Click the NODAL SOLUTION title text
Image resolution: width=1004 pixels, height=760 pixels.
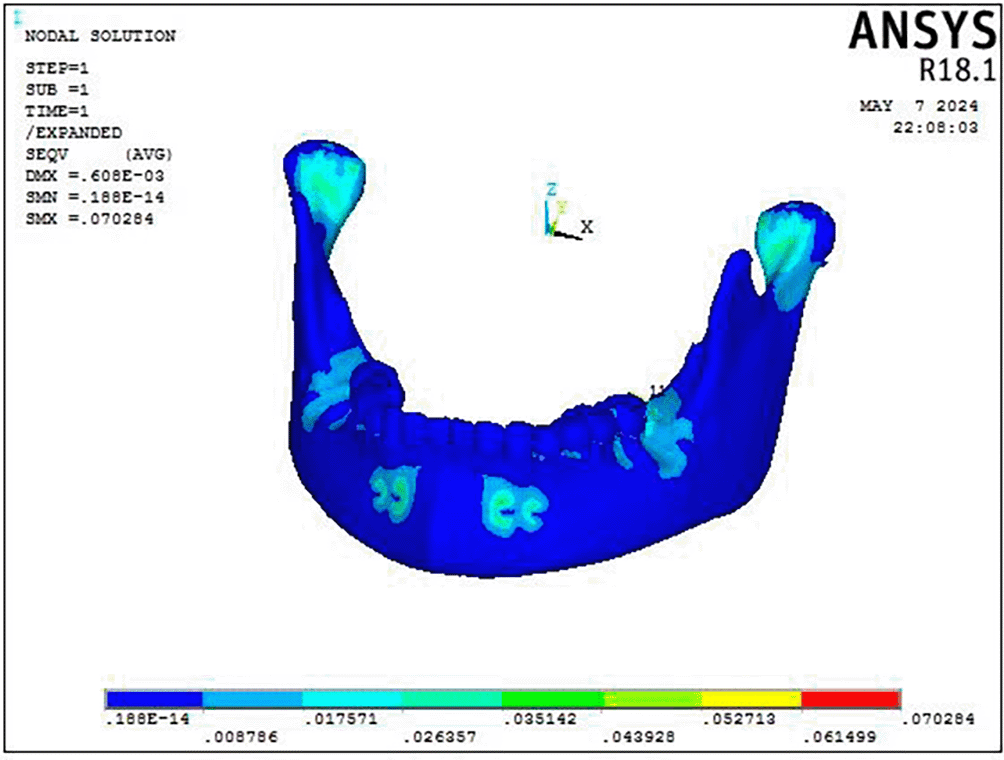(98, 36)
